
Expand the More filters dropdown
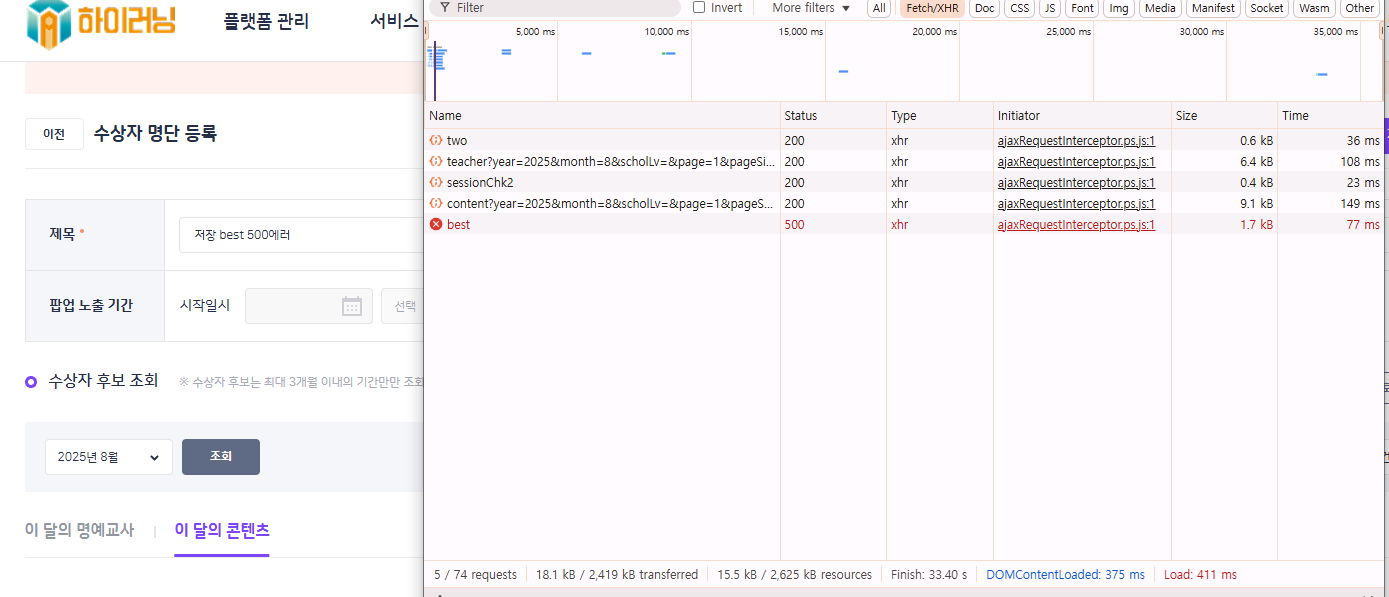tap(811, 8)
